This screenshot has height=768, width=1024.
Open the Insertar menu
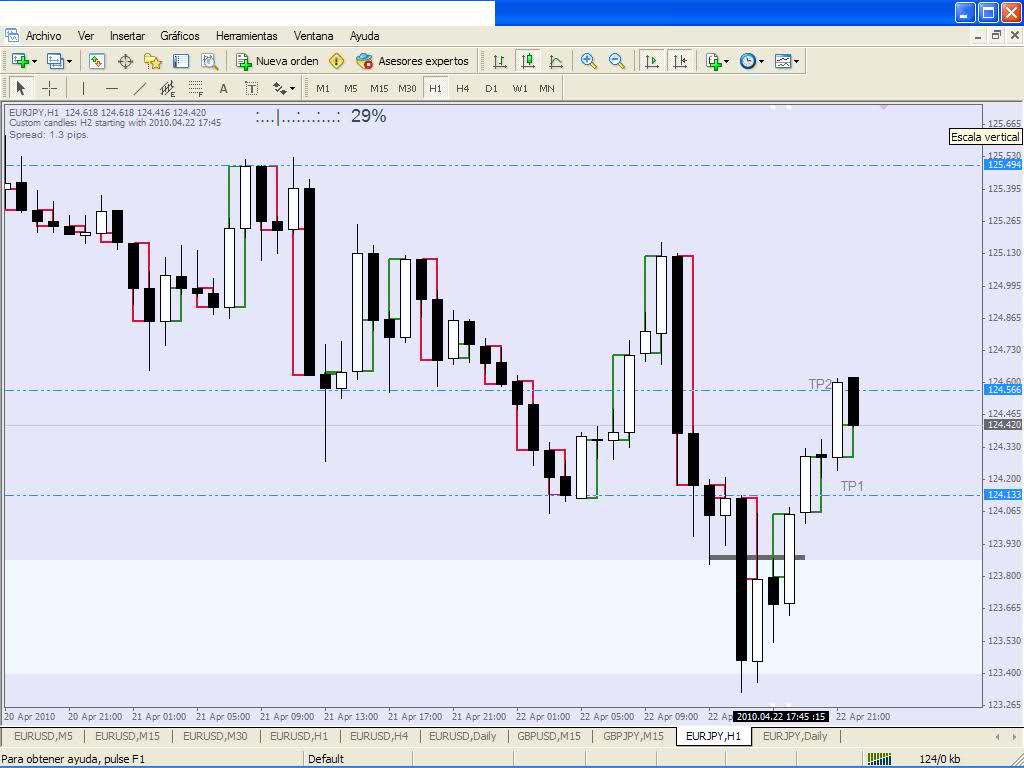tap(127, 36)
